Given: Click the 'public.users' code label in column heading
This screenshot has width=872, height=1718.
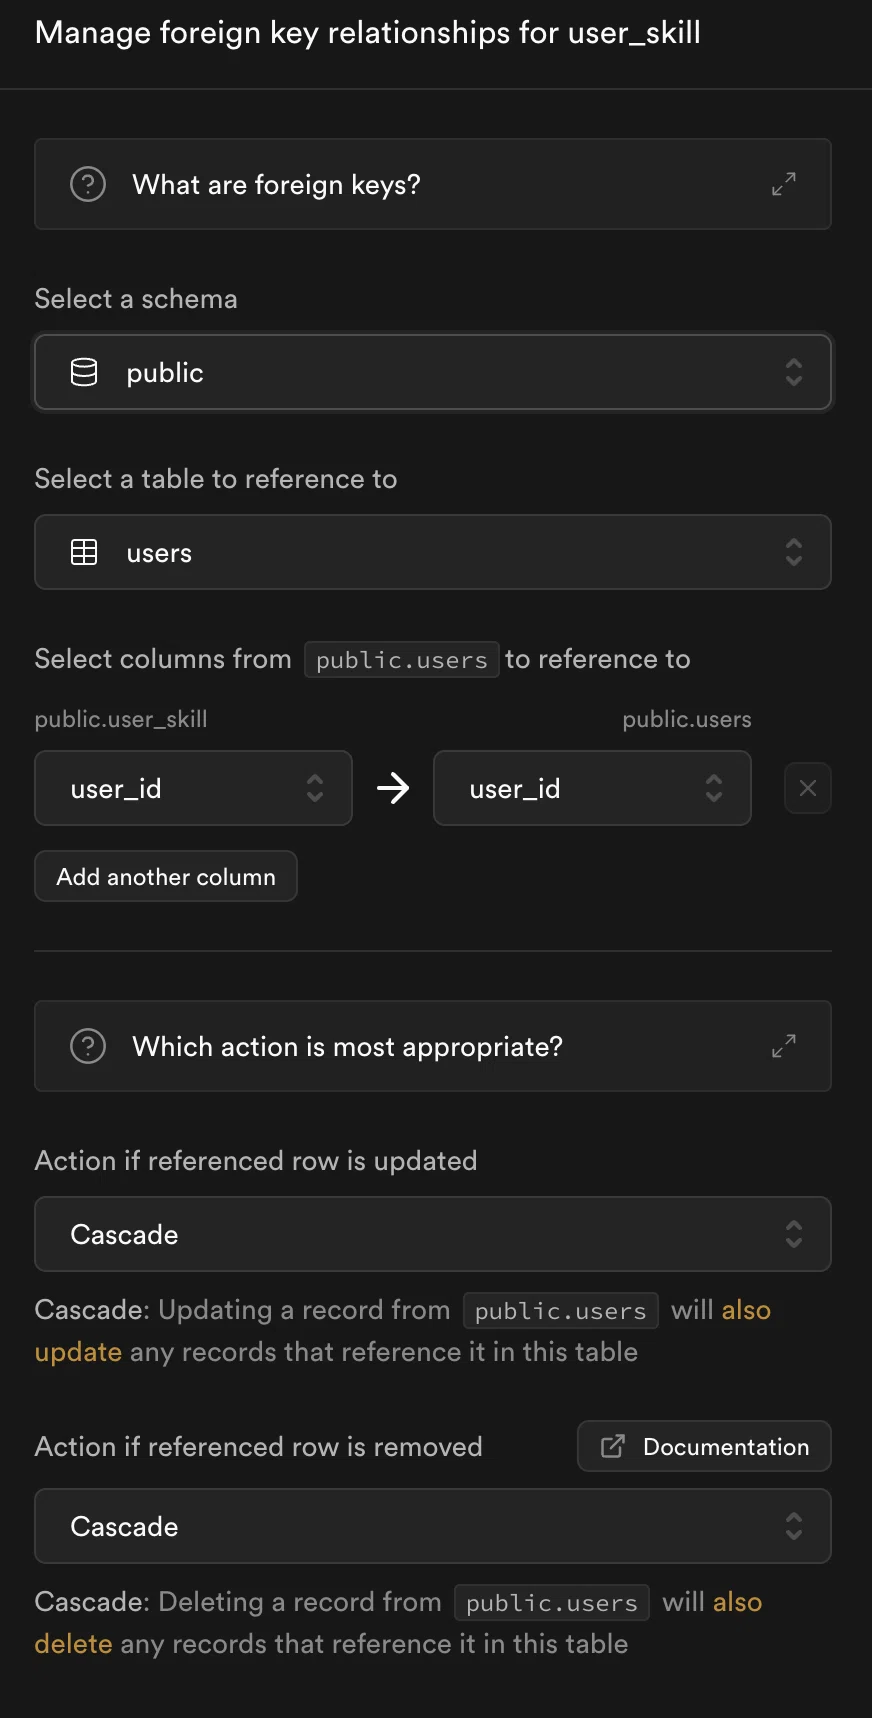Looking at the screenshot, I should point(402,660).
